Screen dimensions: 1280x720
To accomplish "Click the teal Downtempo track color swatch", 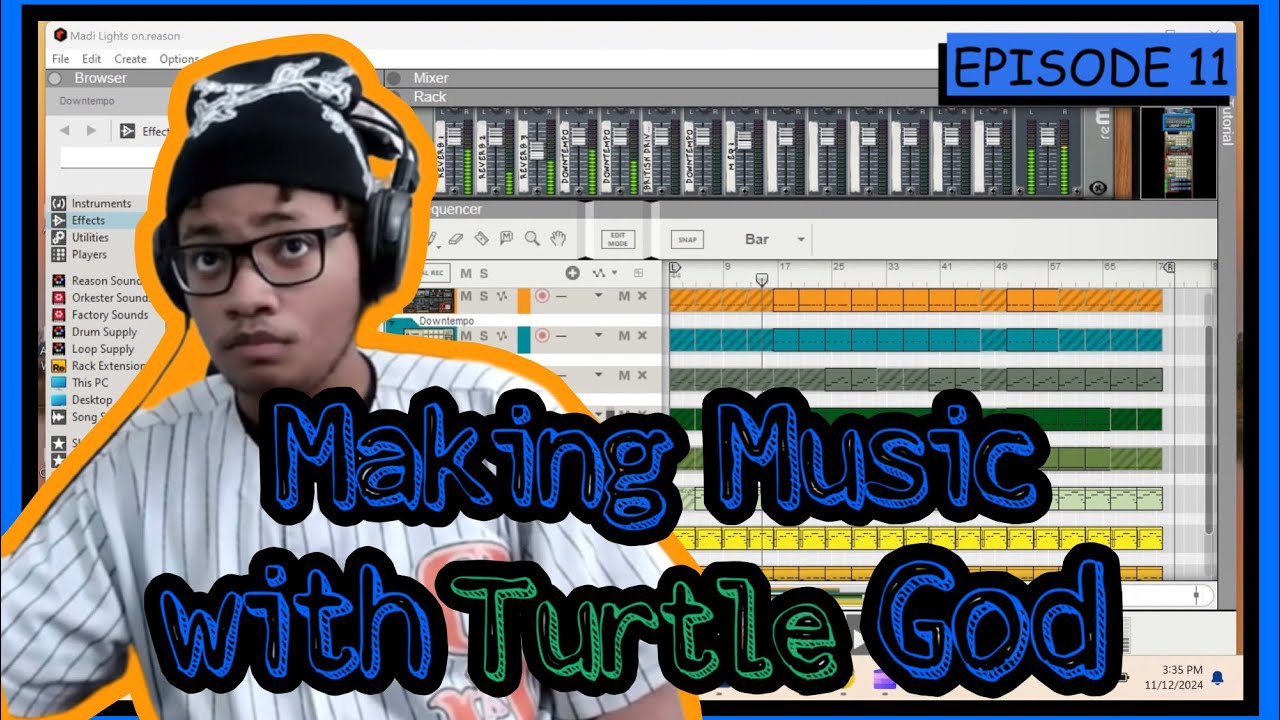I will (x=523, y=340).
